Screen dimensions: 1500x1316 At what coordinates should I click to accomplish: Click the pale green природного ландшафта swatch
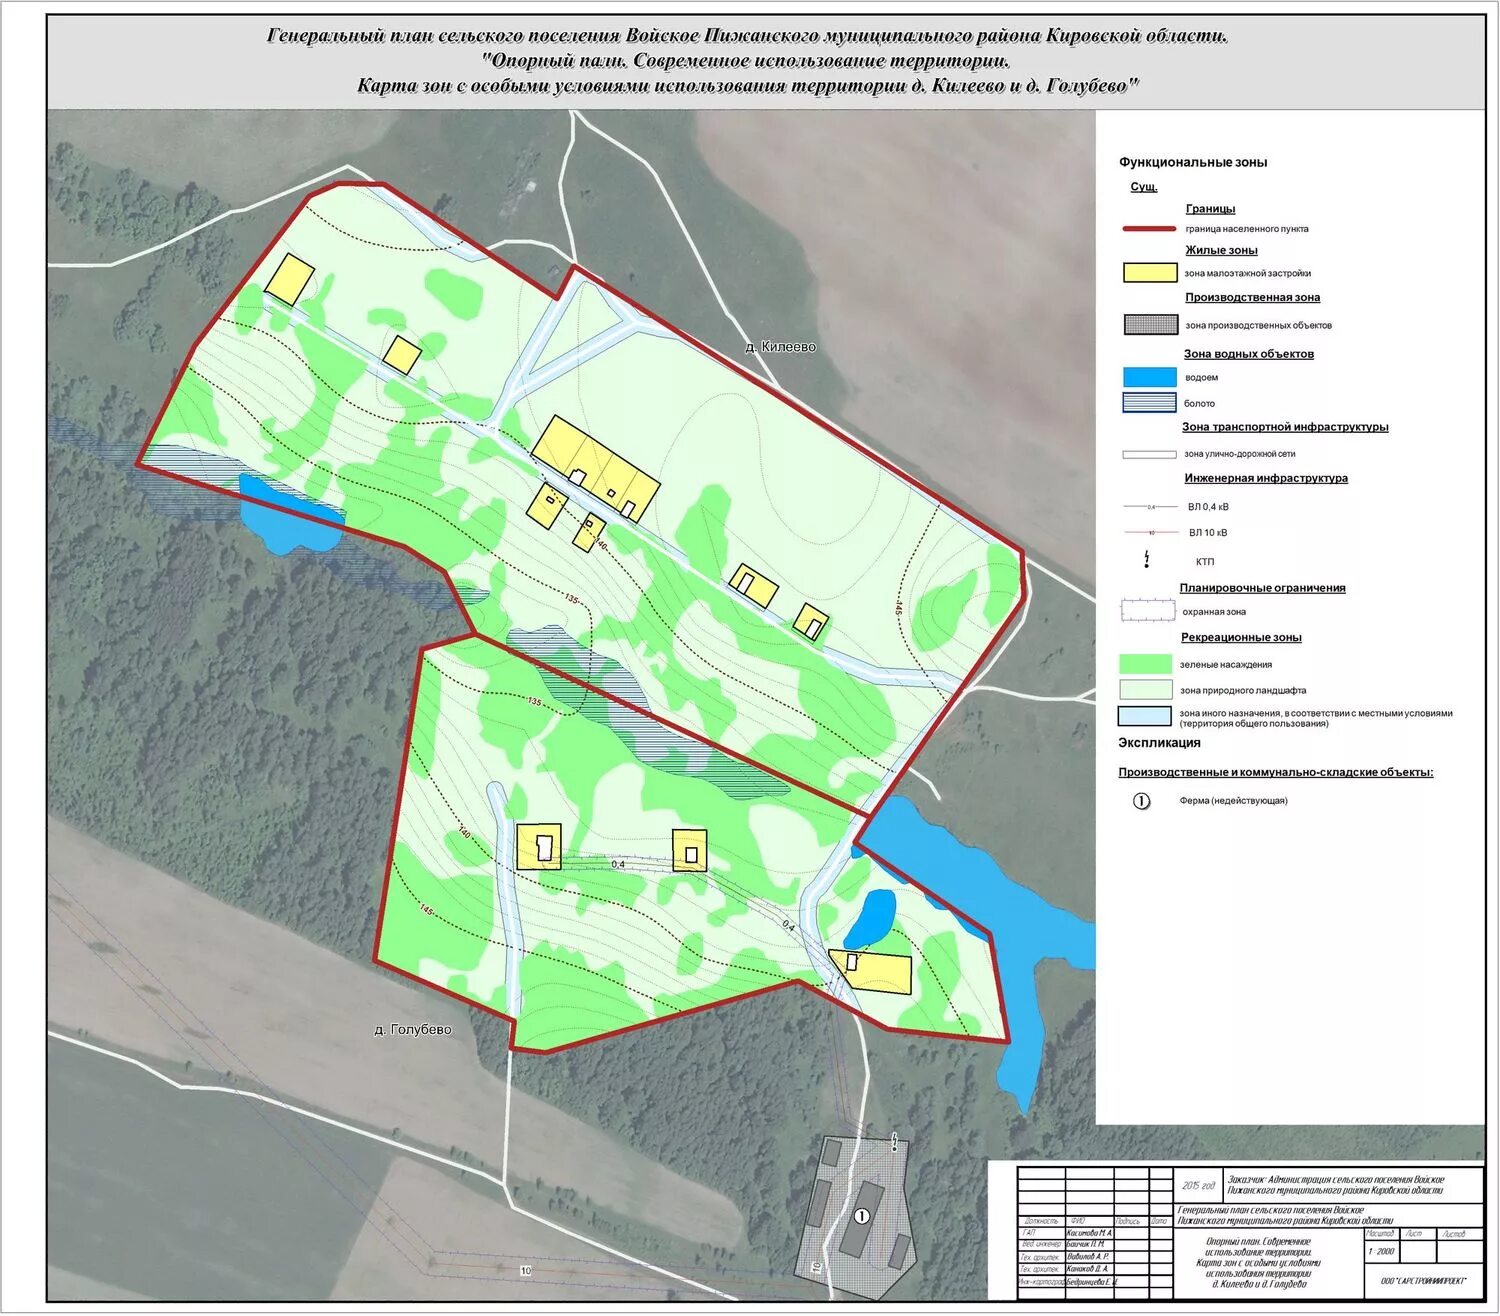coord(1145,690)
